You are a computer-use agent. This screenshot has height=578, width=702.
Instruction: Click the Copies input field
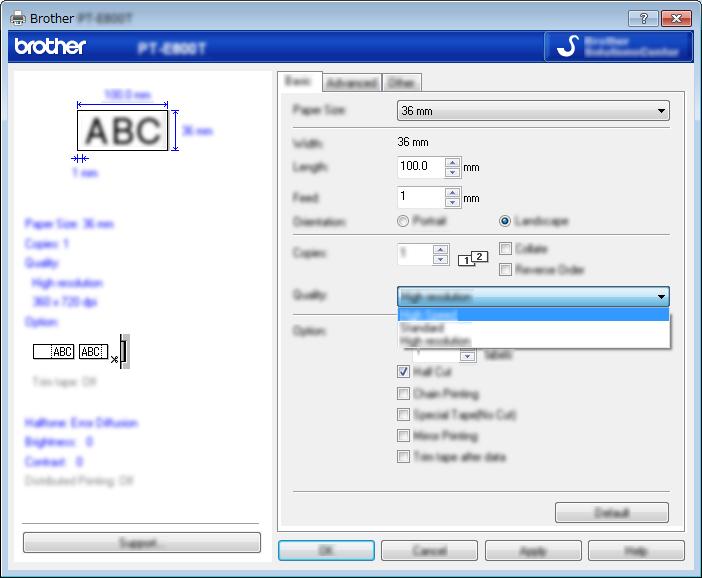(x=415, y=255)
